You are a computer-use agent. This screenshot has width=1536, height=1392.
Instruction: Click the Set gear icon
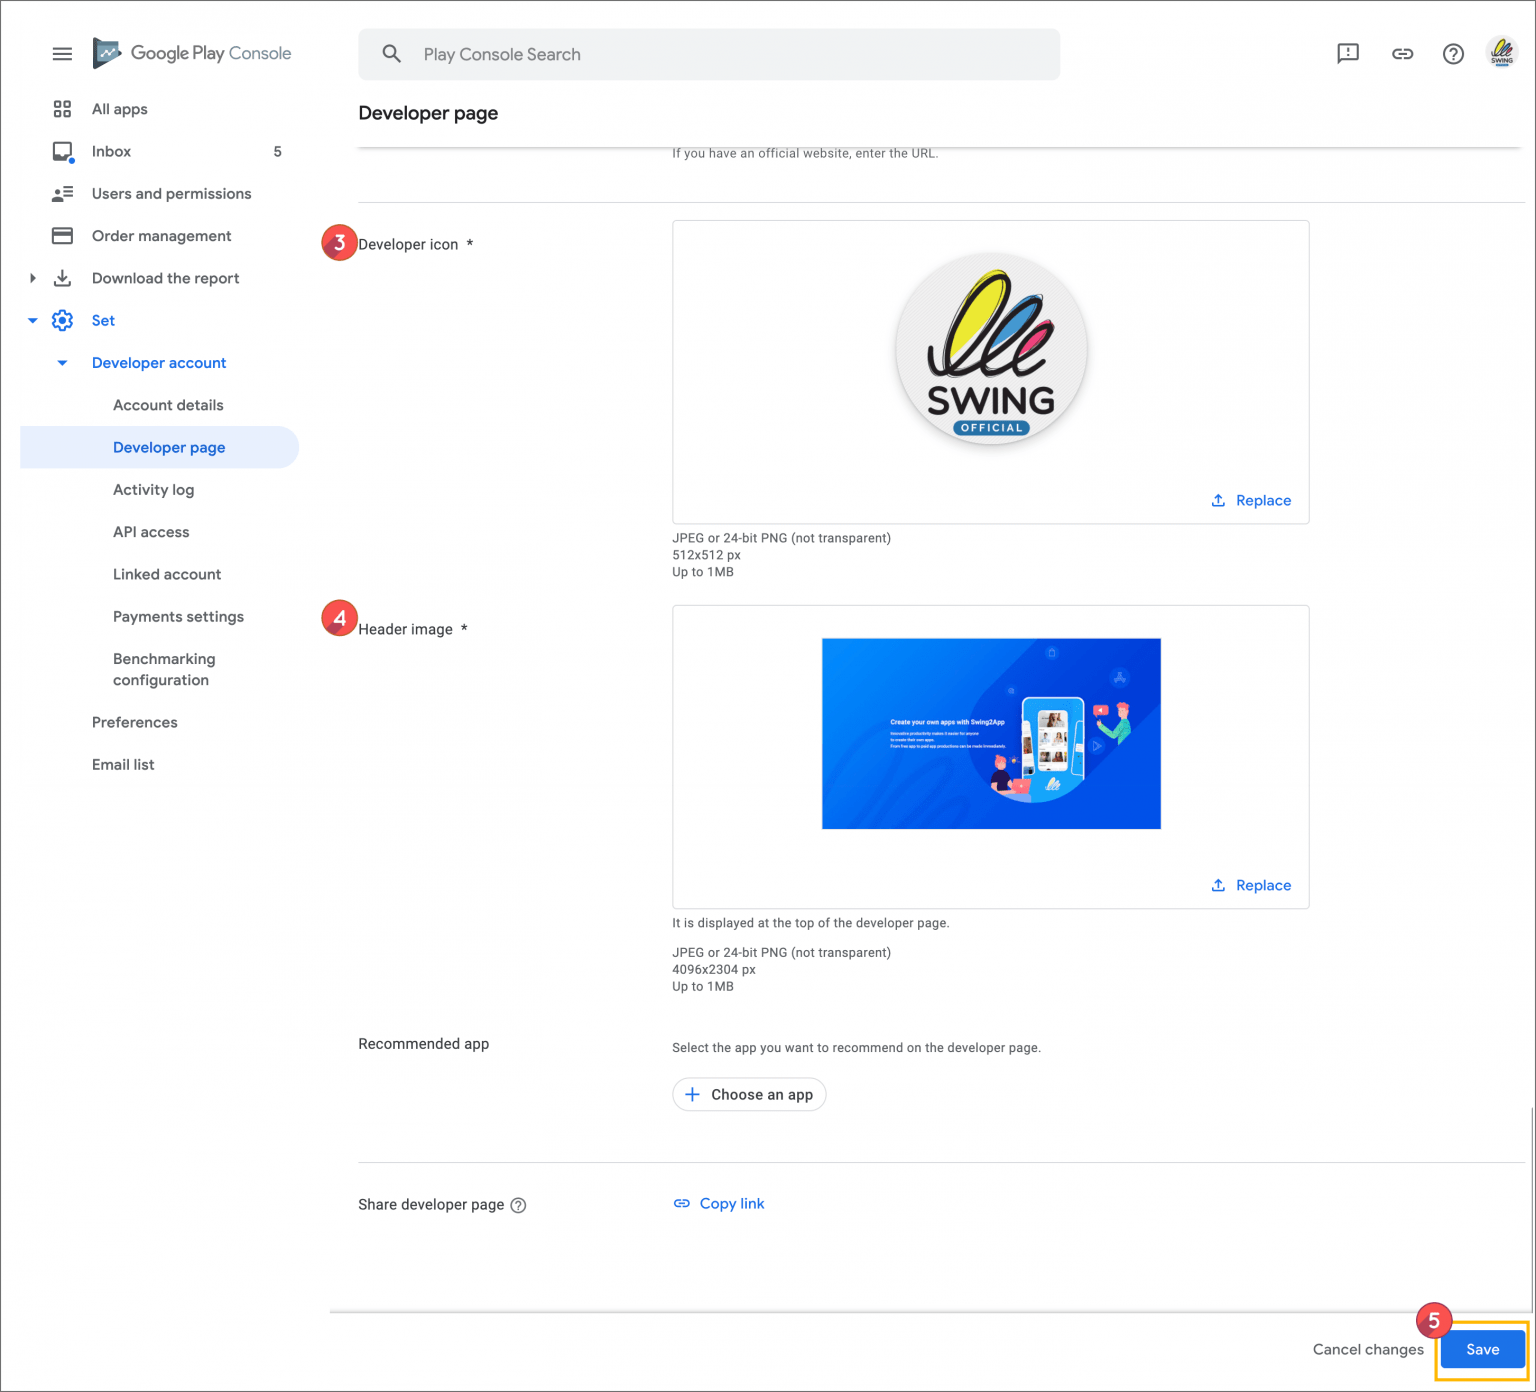[x=62, y=320]
